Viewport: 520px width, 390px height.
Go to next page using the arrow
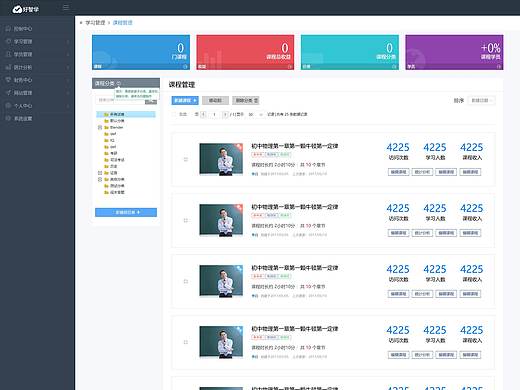tap(225, 114)
